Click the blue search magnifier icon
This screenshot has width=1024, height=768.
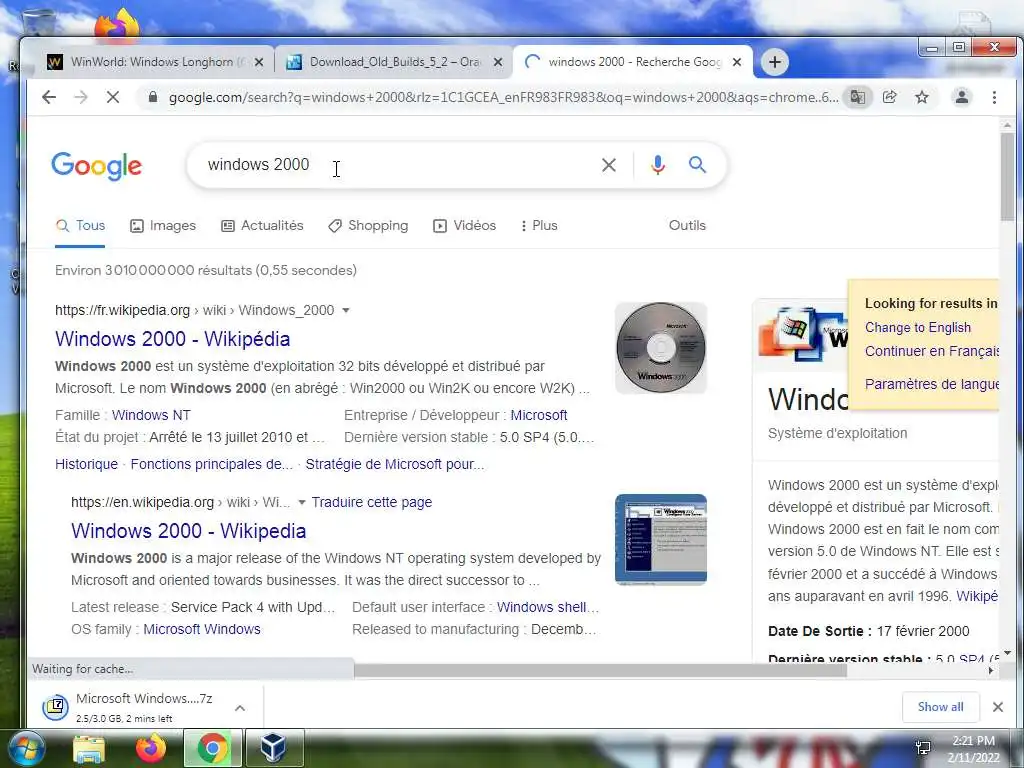pos(697,165)
